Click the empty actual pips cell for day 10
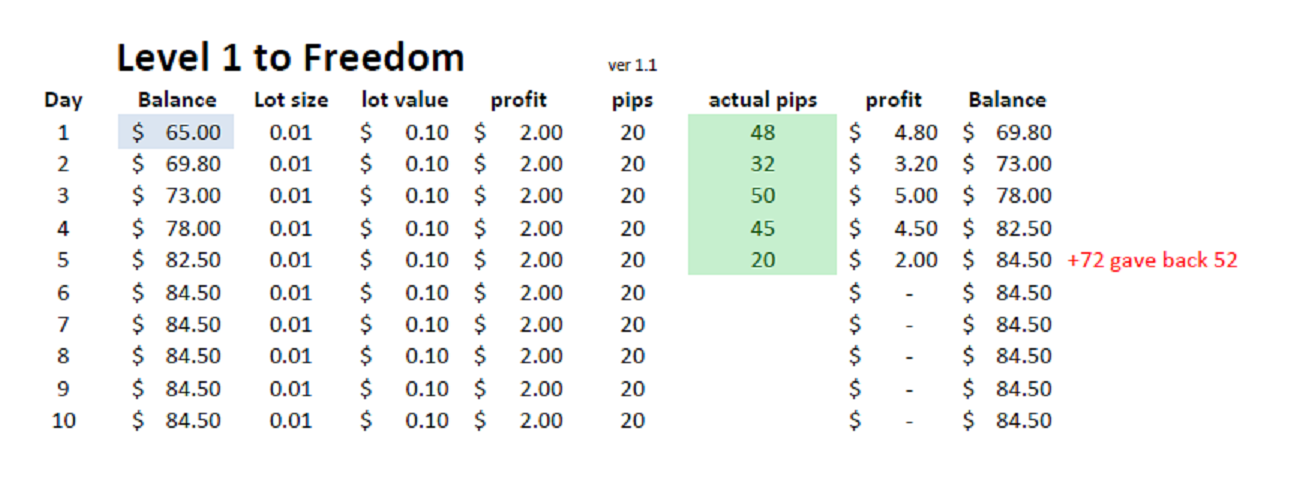The width and height of the screenshot is (1315, 501). tap(762, 421)
